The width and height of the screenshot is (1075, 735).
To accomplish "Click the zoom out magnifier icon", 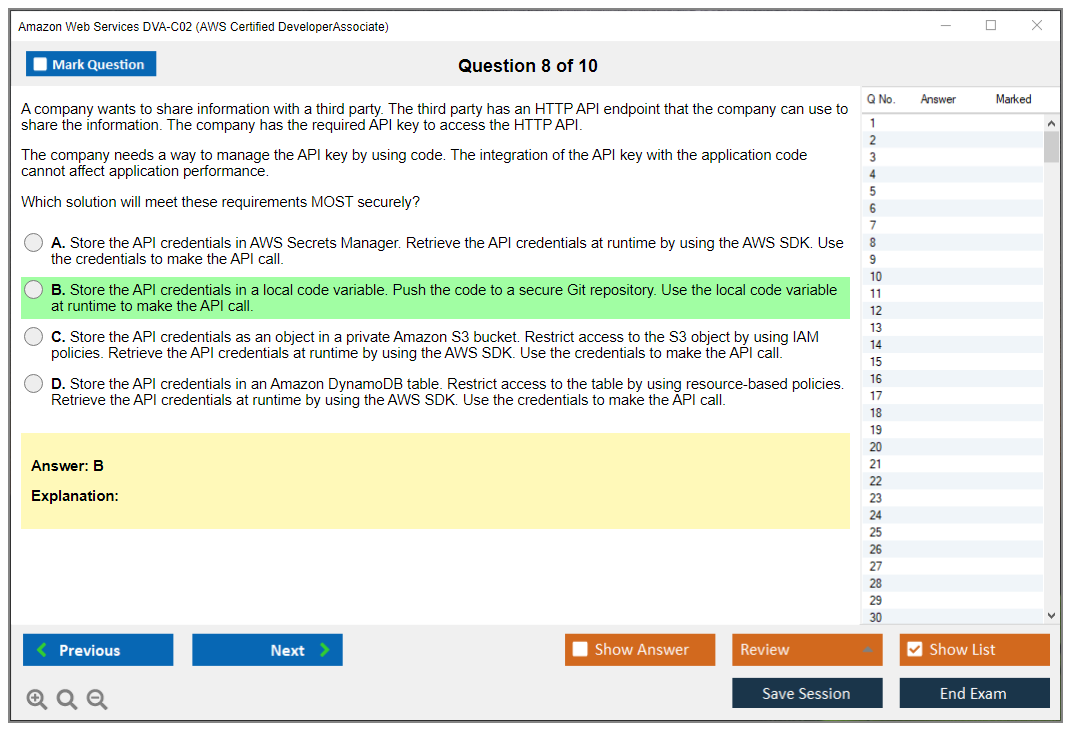I will point(97,699).
